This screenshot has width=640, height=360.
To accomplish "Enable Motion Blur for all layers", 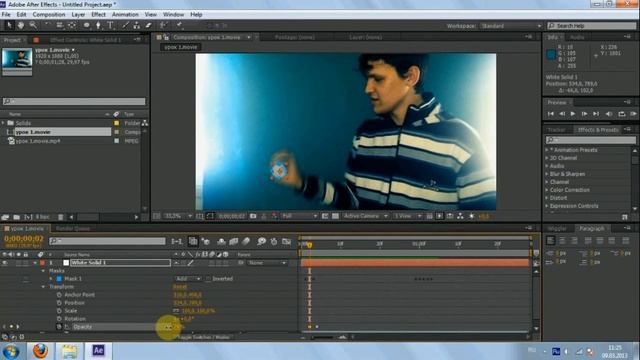I will pyautogui.click(x=246, y=242).
